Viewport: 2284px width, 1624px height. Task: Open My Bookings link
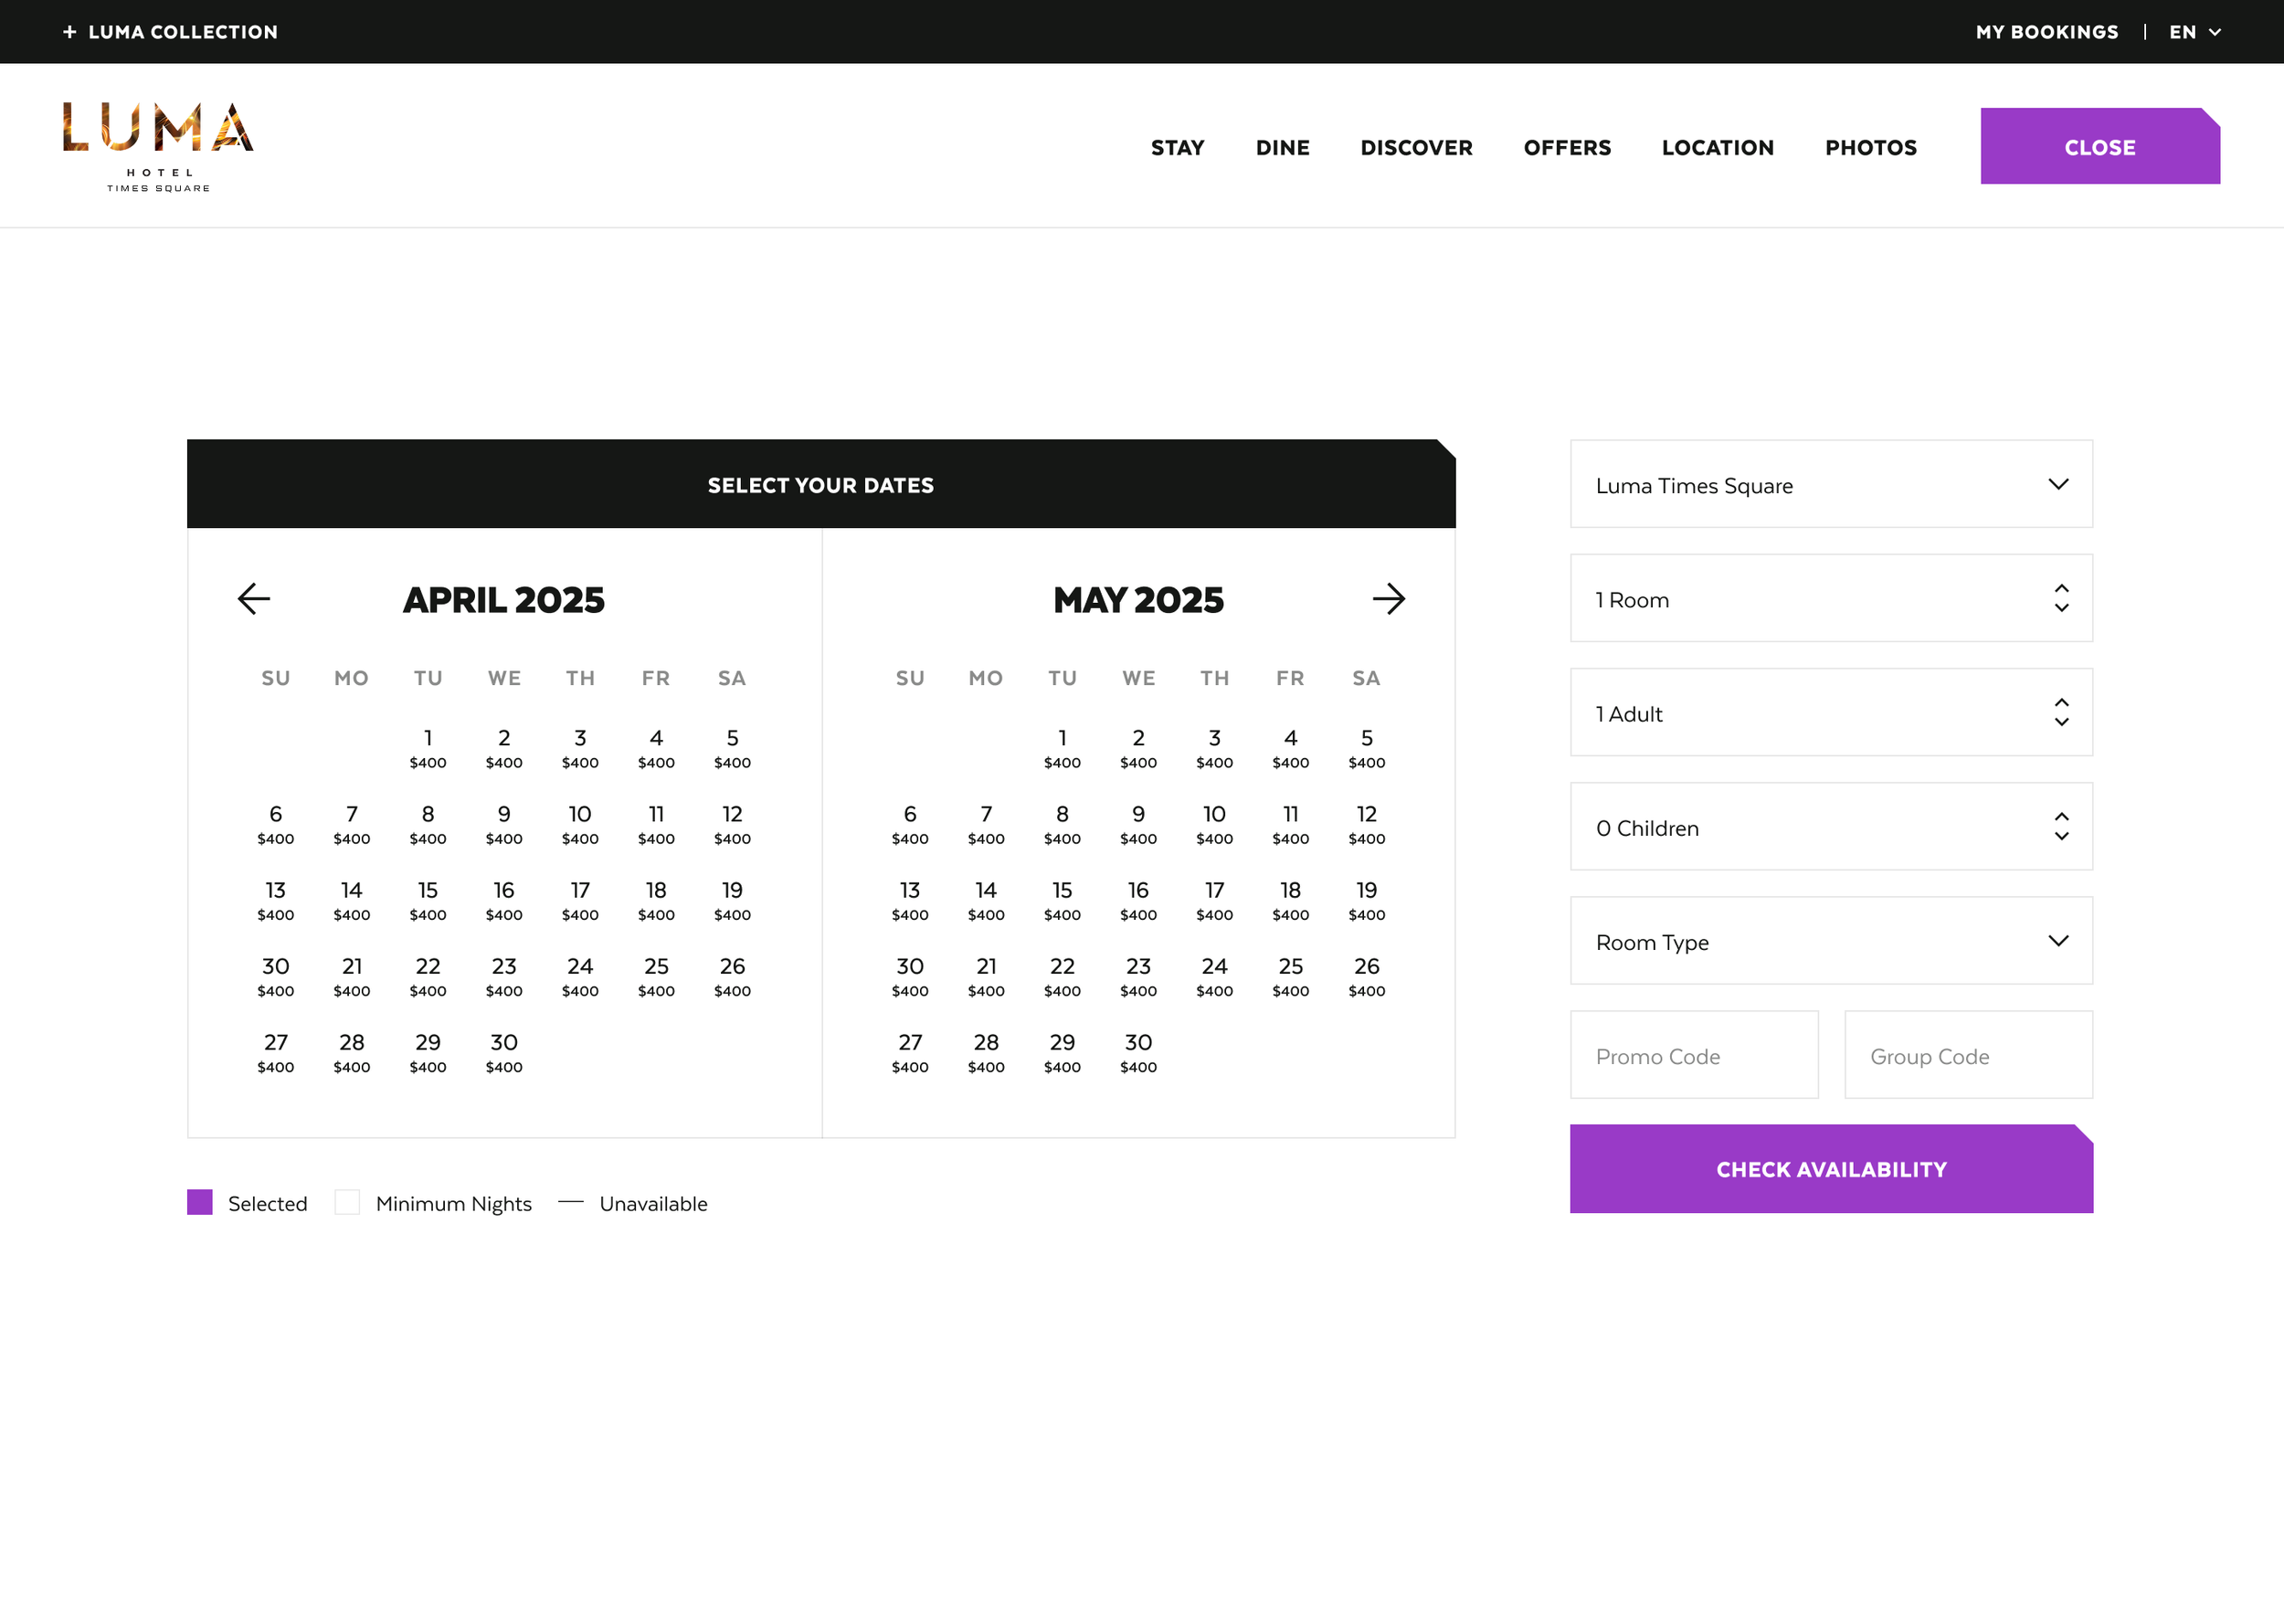coord(2046,32)
